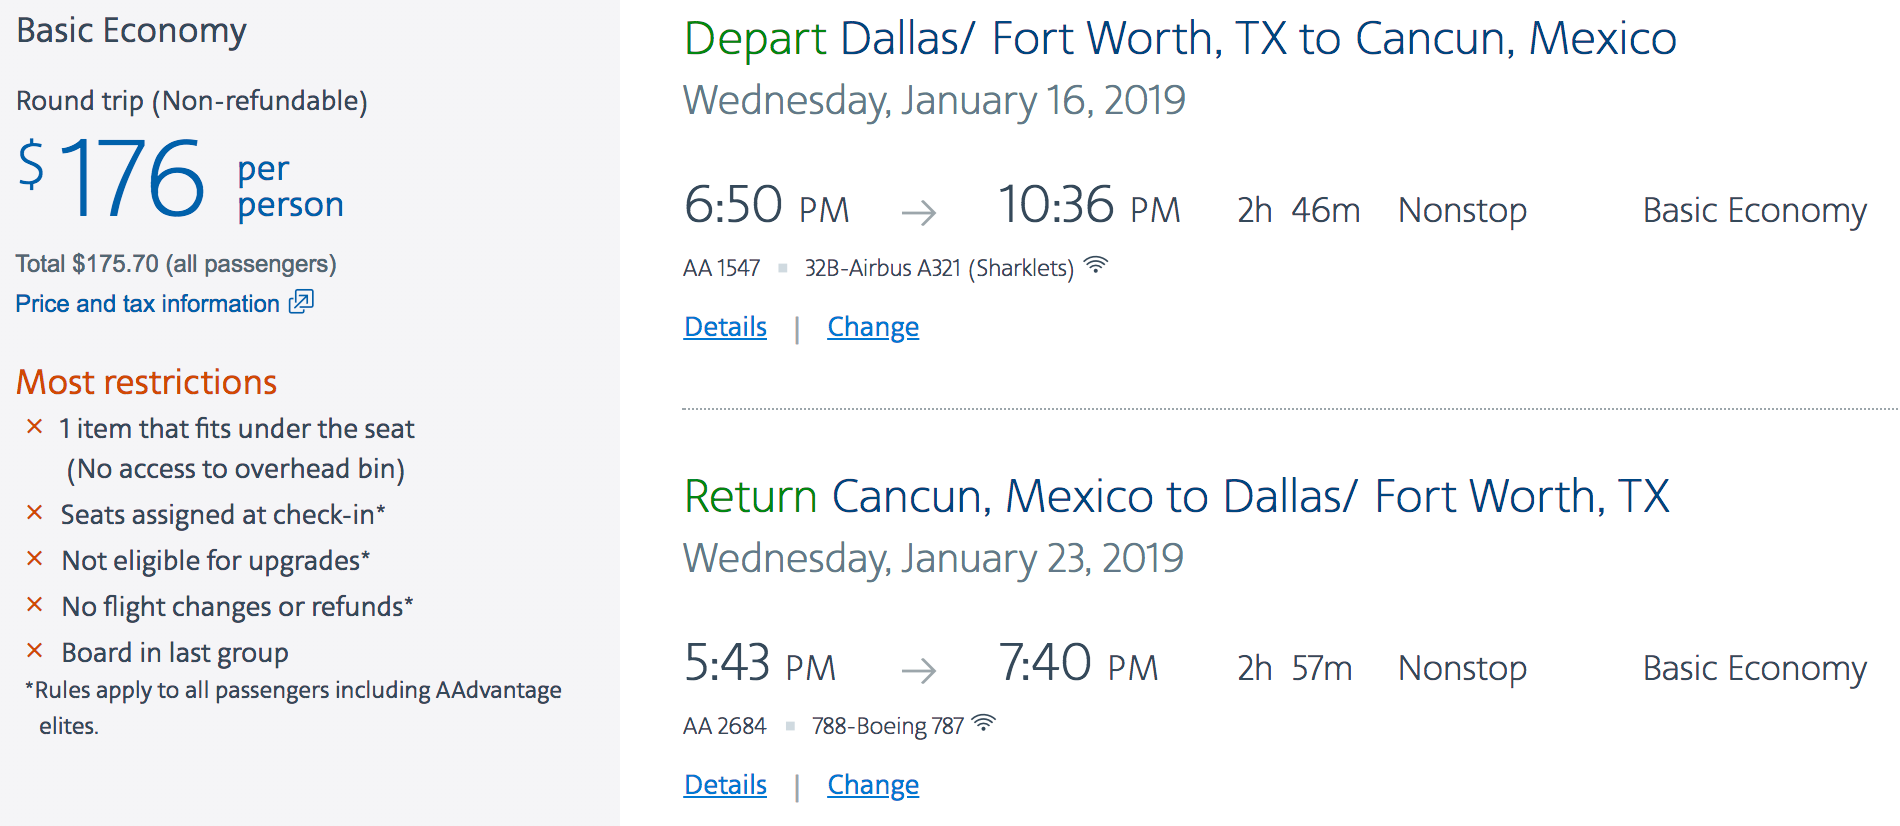The width and height of the screenshot is (1900, 826).
Task: Click the red X beside "1 item that fits under the seat"
Action: (35, 427)
